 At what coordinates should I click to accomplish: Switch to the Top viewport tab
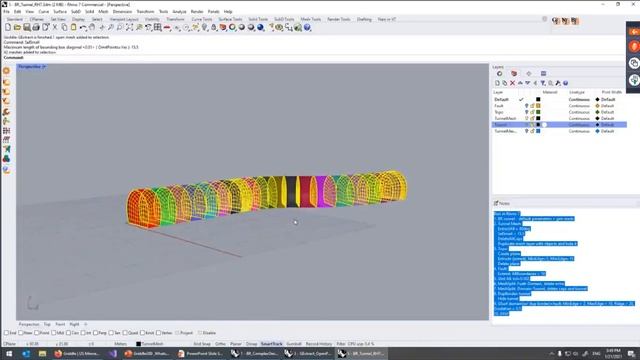tap(47, 324)
